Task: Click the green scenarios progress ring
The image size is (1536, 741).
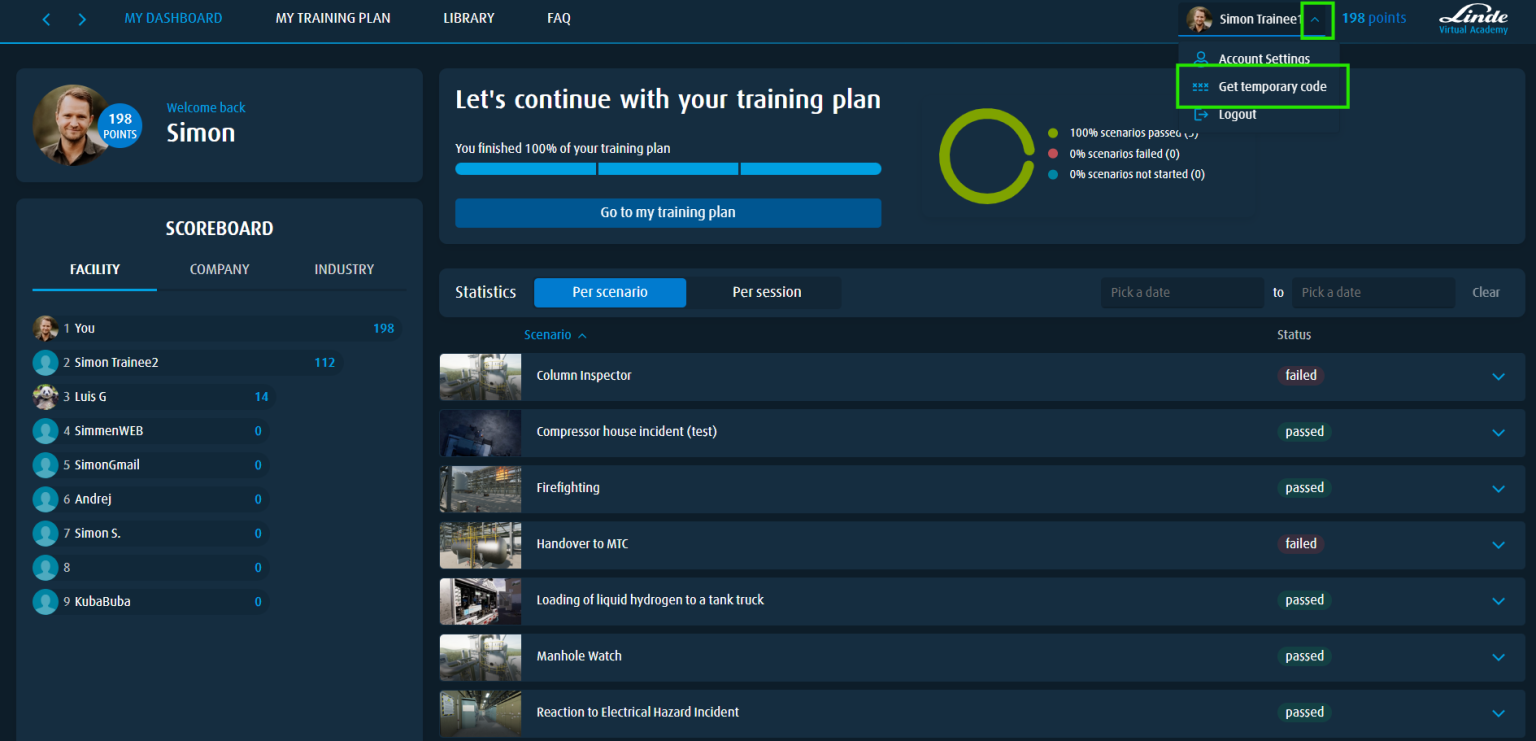Action: pos(987,156)
